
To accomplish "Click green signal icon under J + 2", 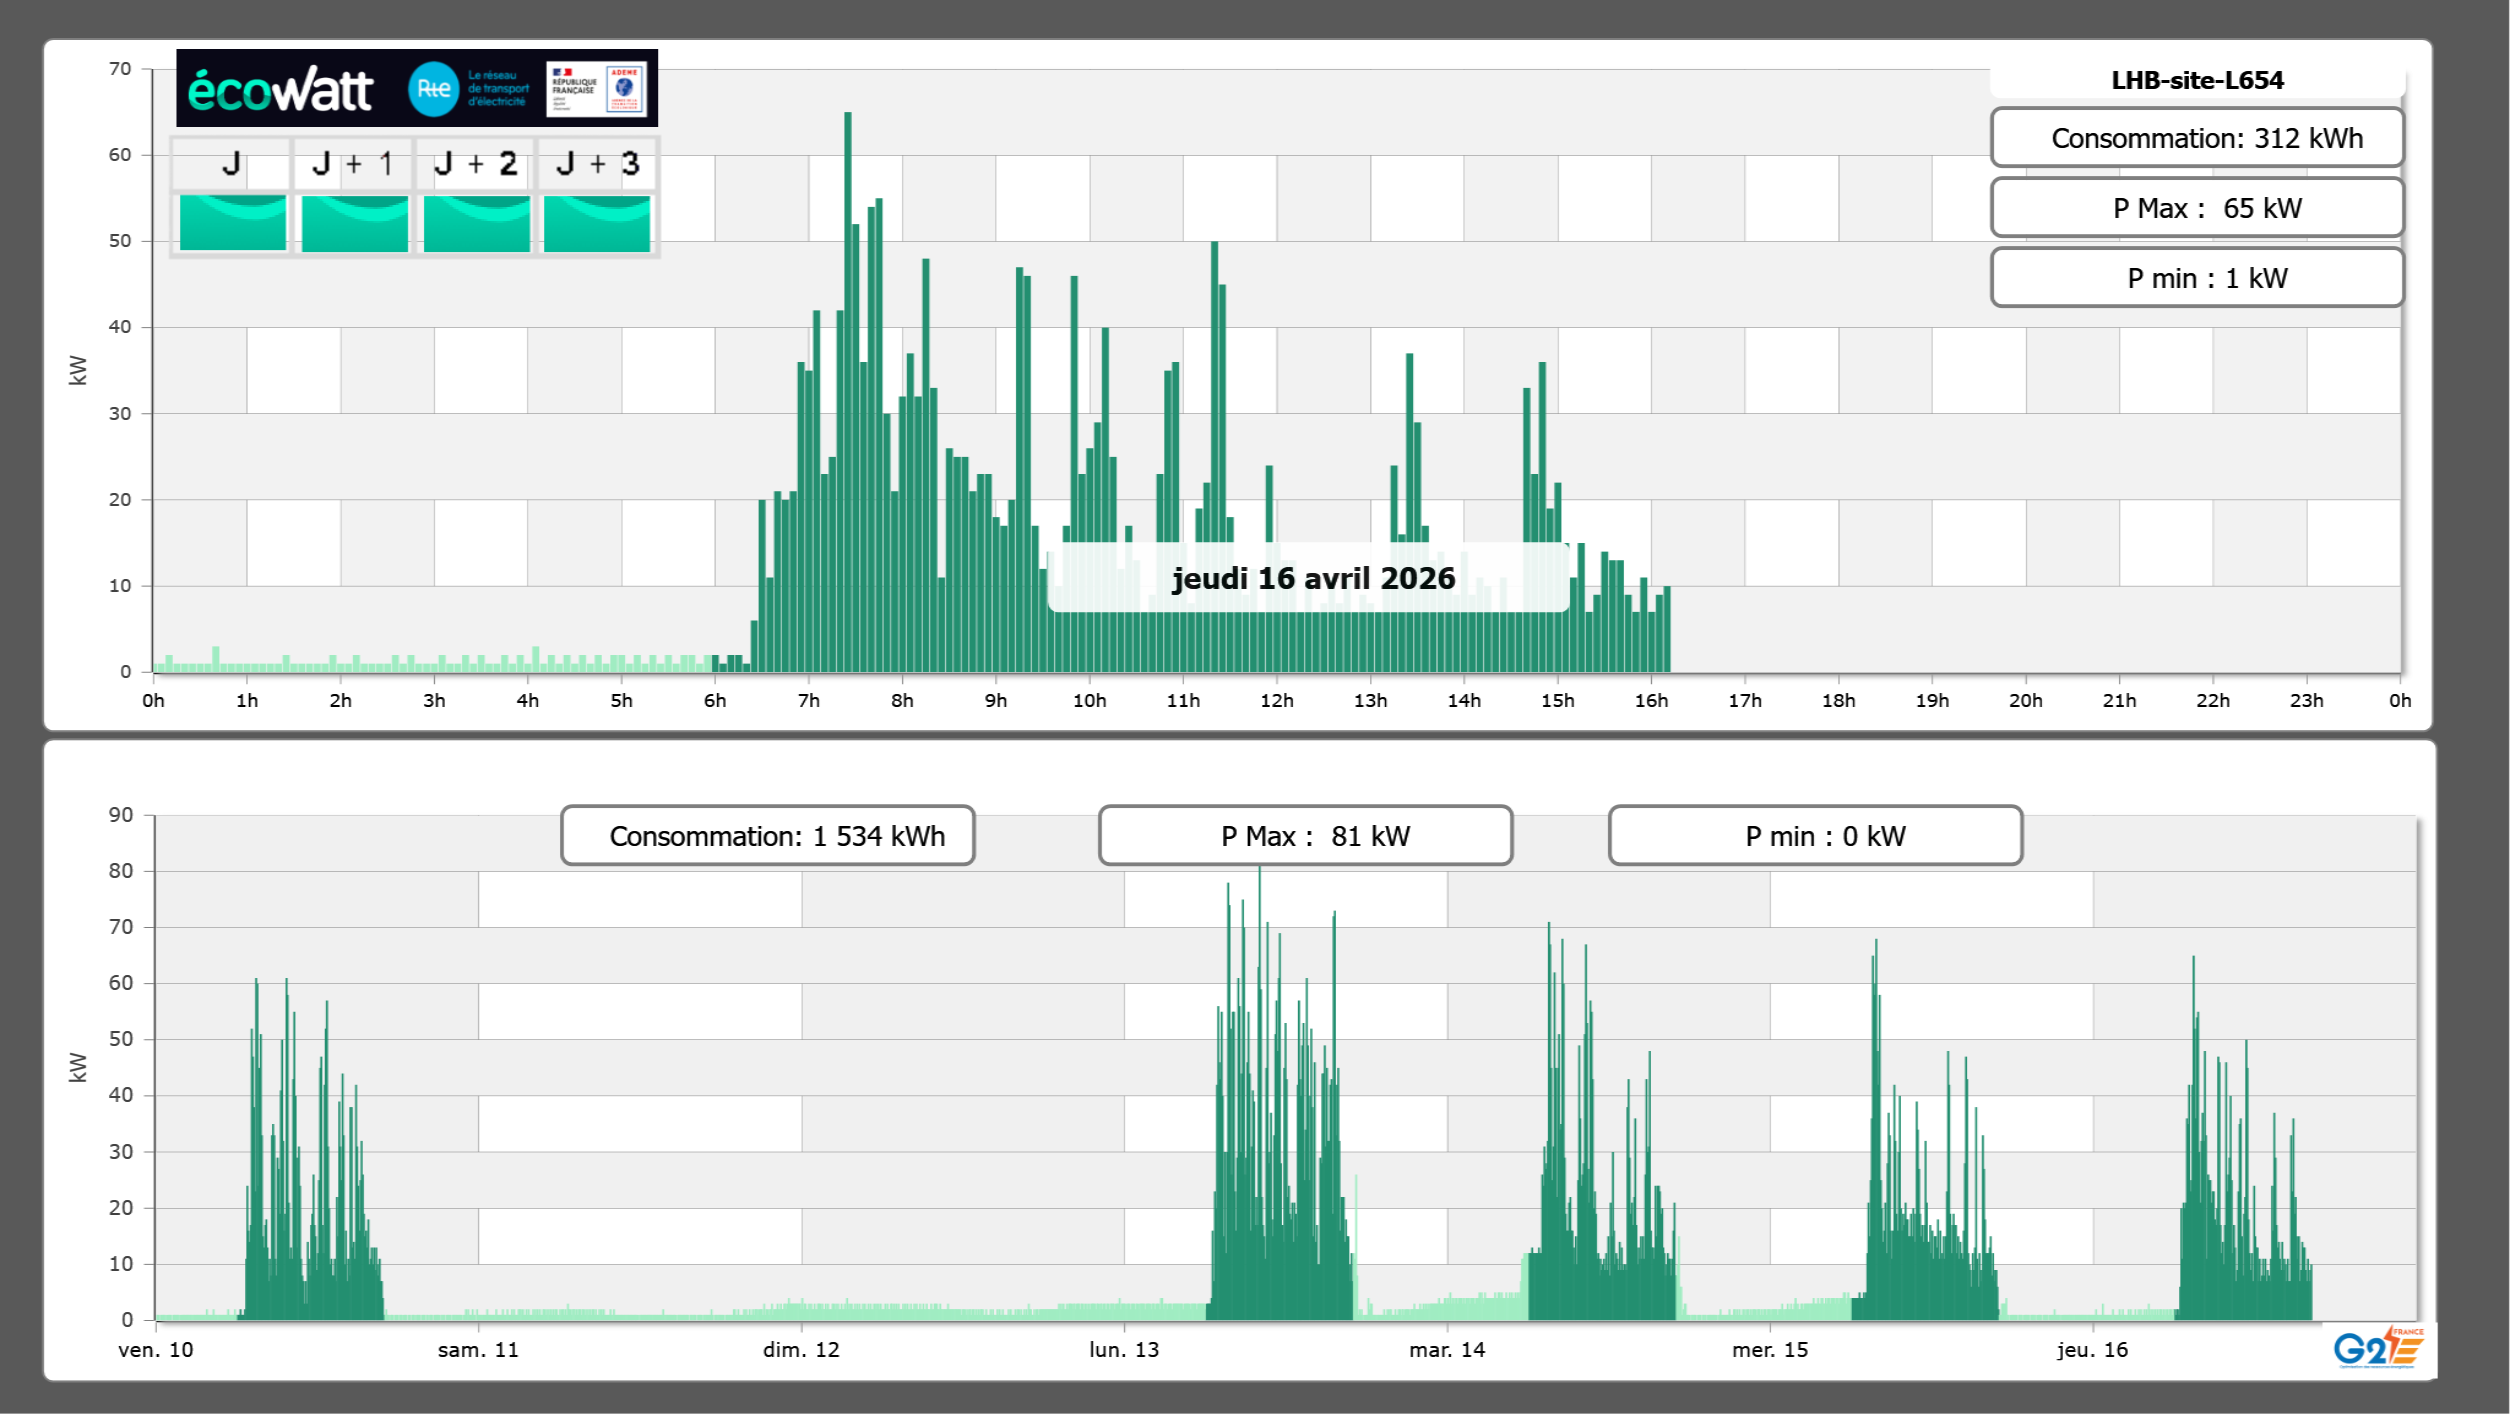I will (476, 222).
